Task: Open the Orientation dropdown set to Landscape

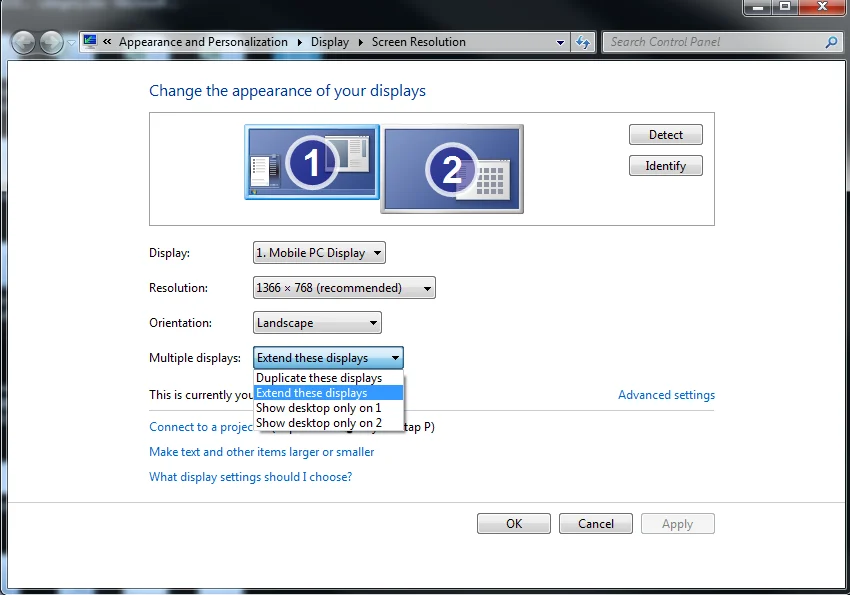Action: pos(317,323)
